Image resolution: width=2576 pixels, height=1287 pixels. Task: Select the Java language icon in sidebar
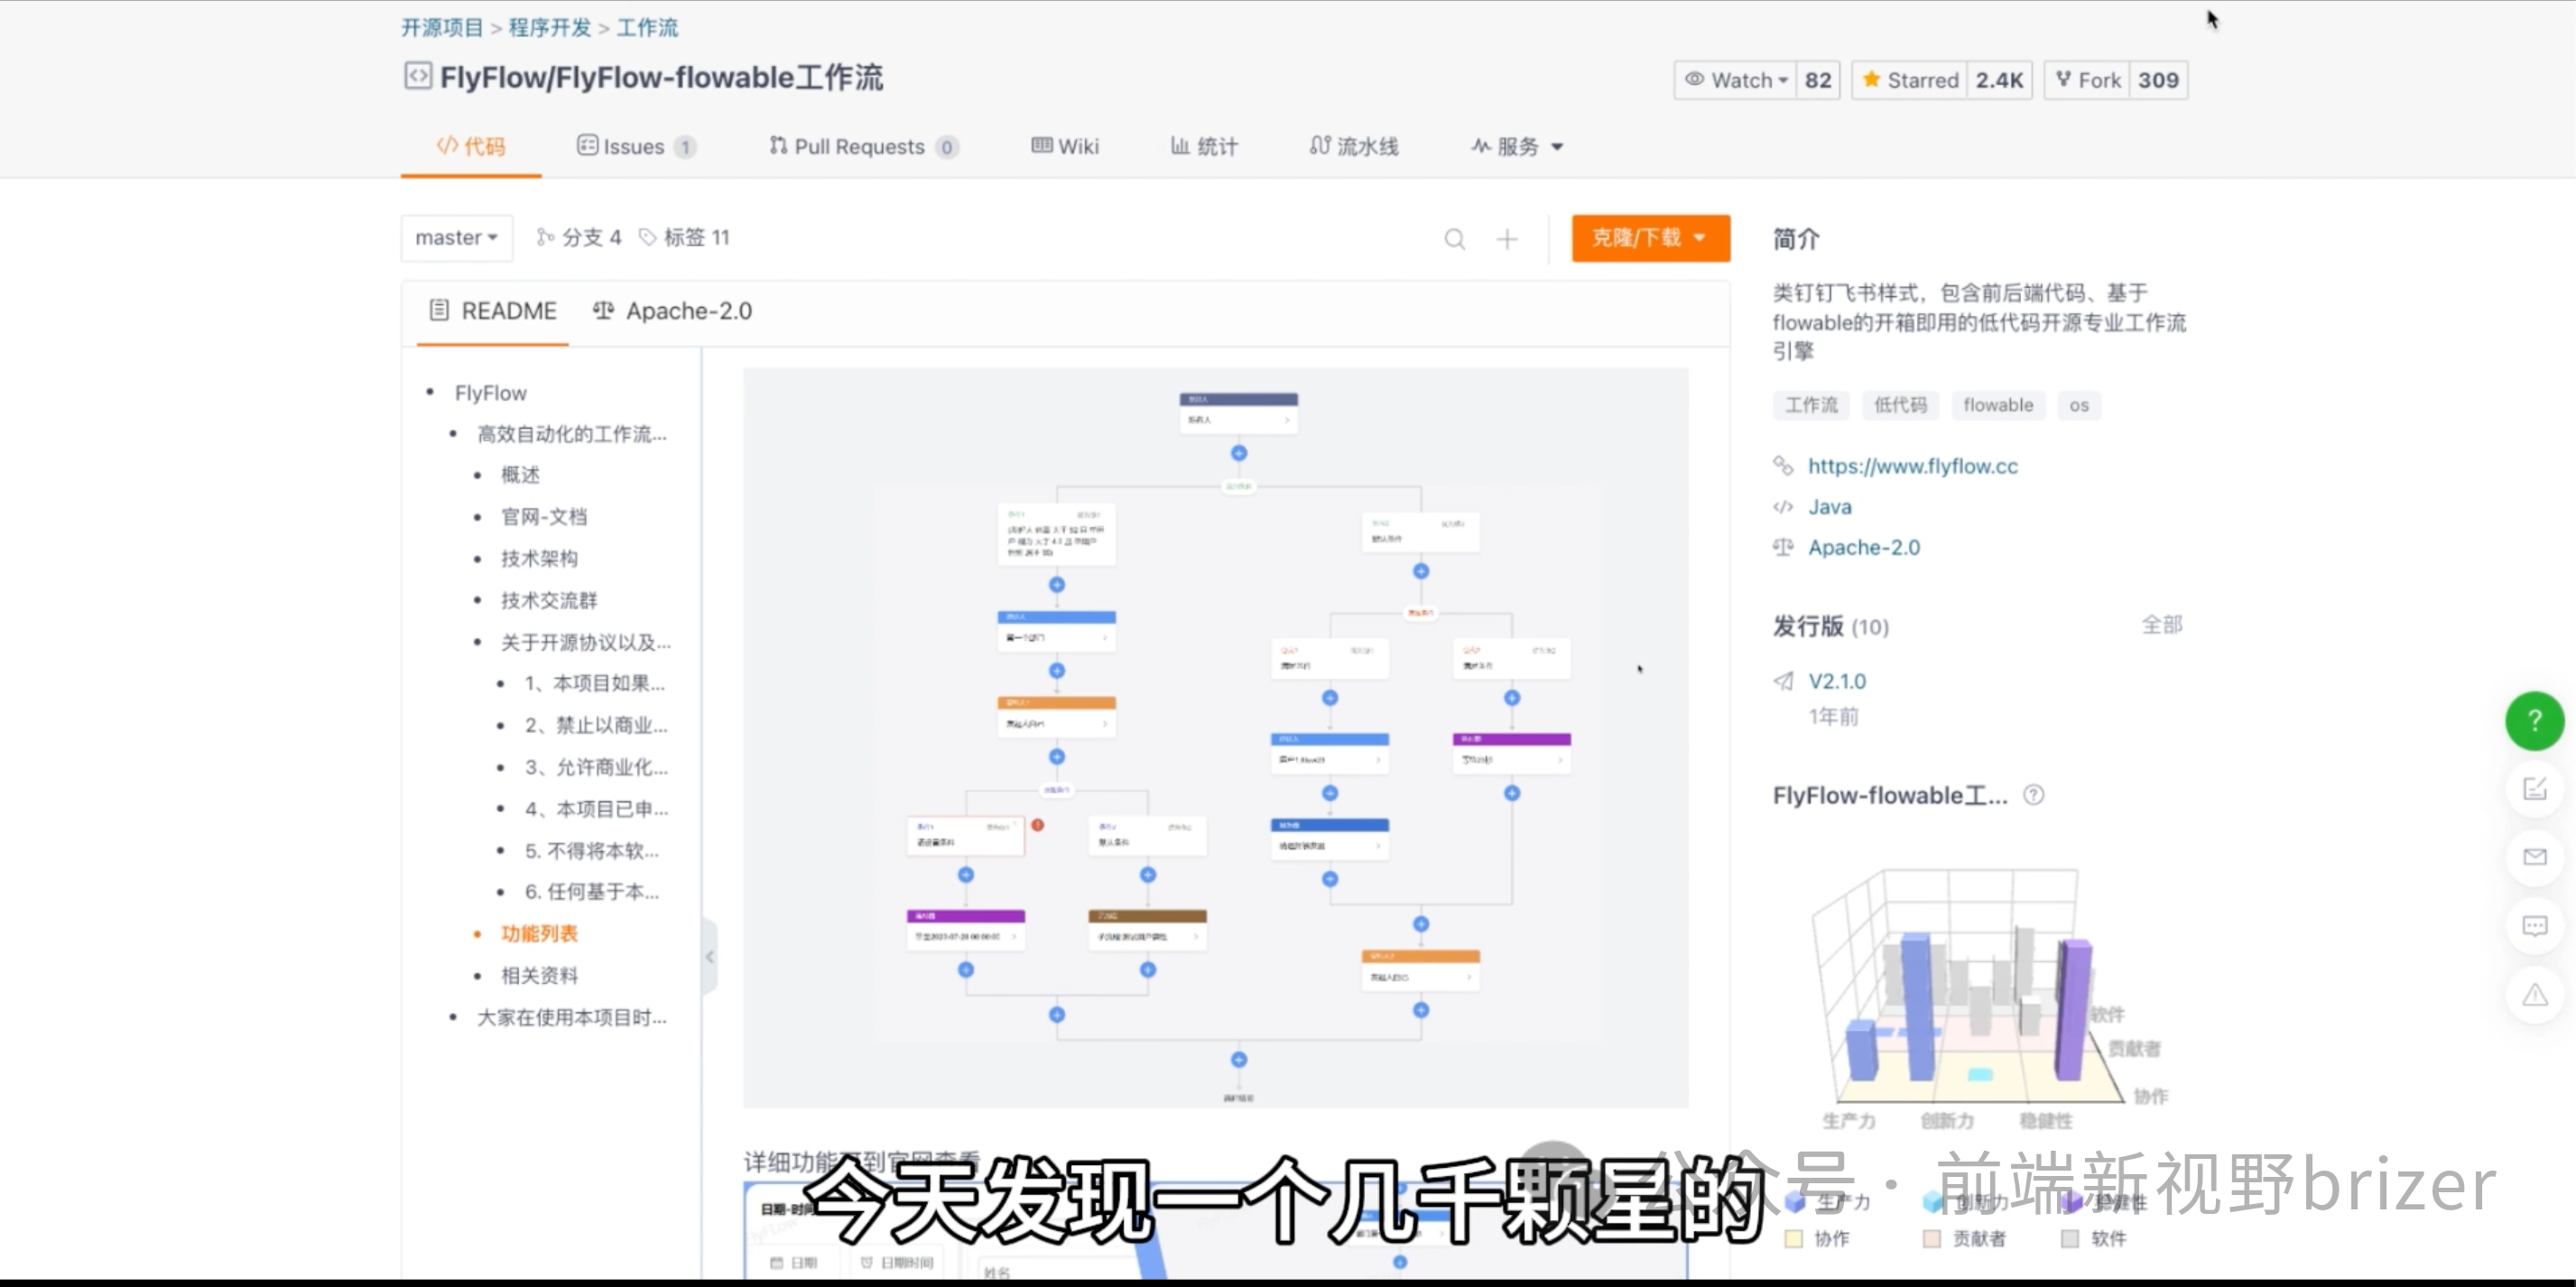(x=1783, y=507)
